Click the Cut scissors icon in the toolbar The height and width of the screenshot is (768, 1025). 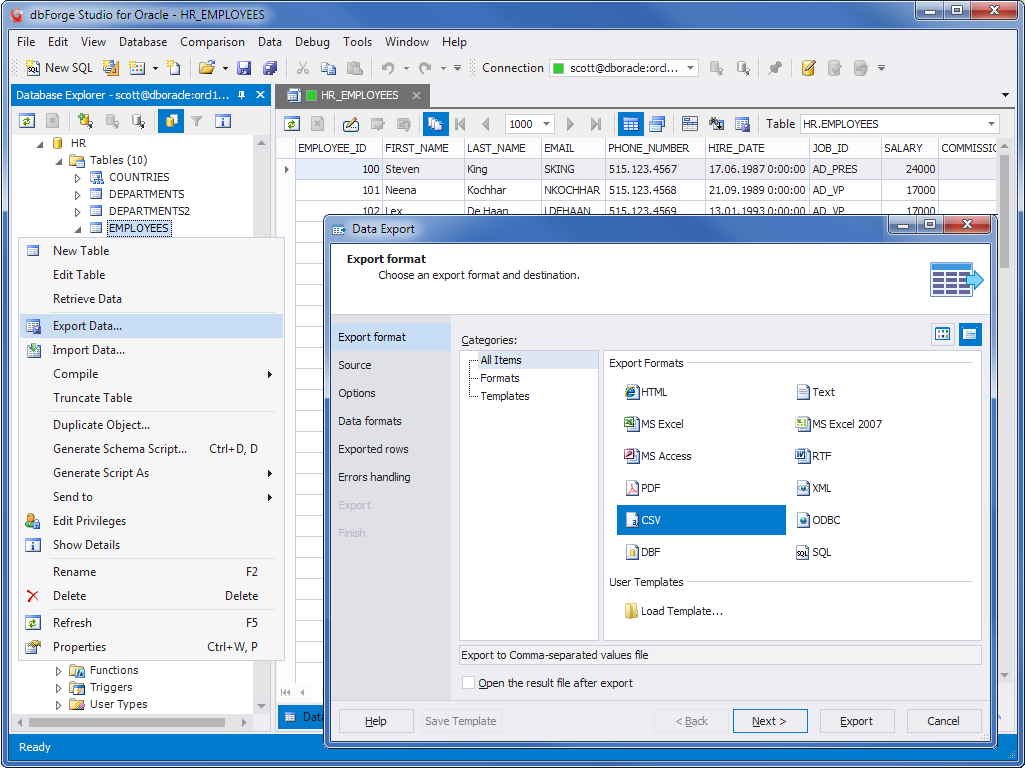tap(303, 68)
